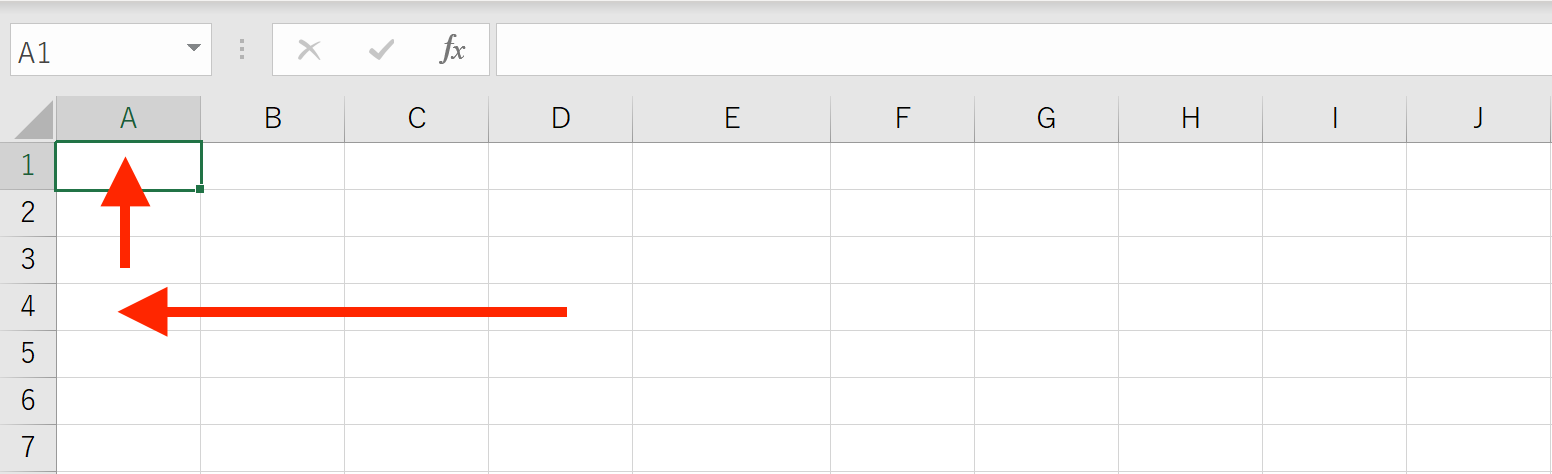Click the Insert Function fx icon
The image size is (1552, 474).
[x=453, y=50]
